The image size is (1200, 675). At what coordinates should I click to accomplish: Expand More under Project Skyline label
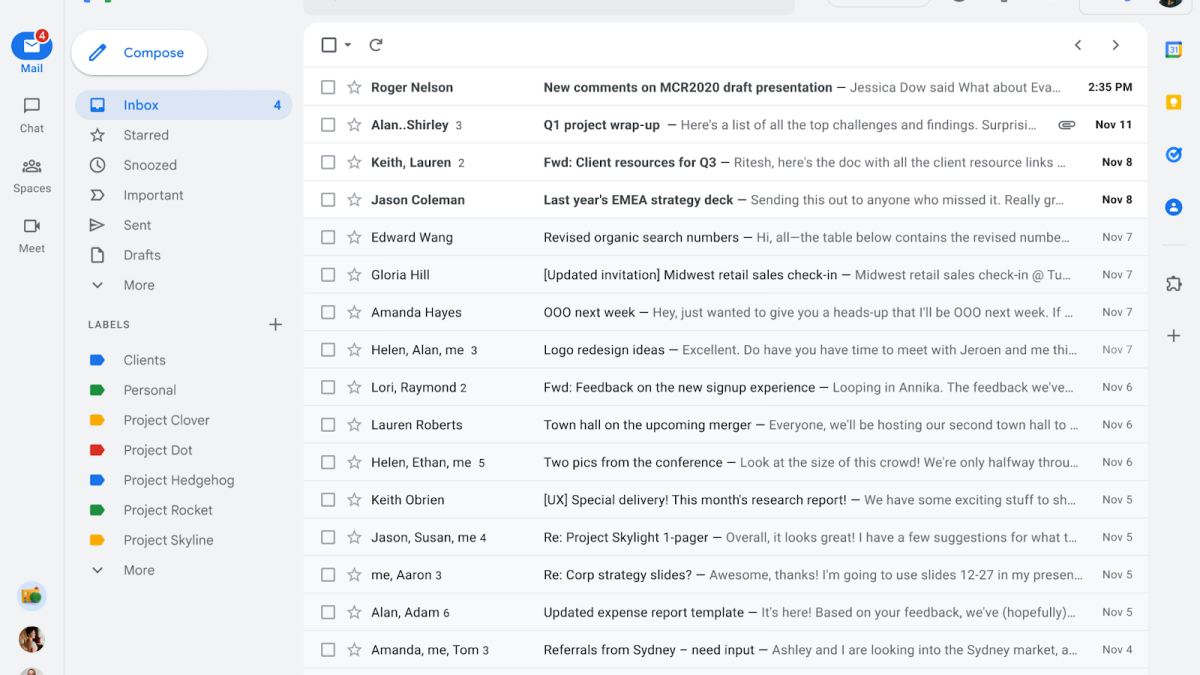(x=138, y=570)
